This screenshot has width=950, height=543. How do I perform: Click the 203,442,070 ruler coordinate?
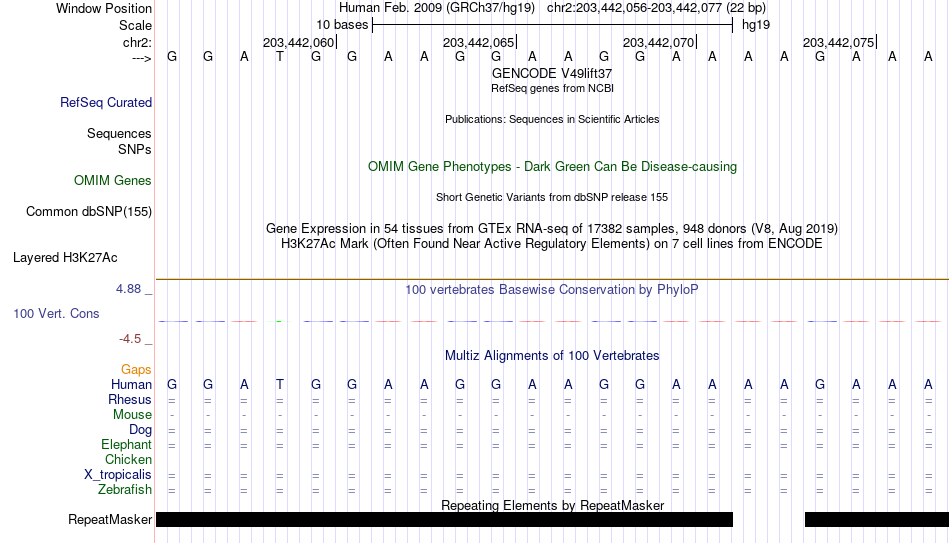(x=659, y=42)
